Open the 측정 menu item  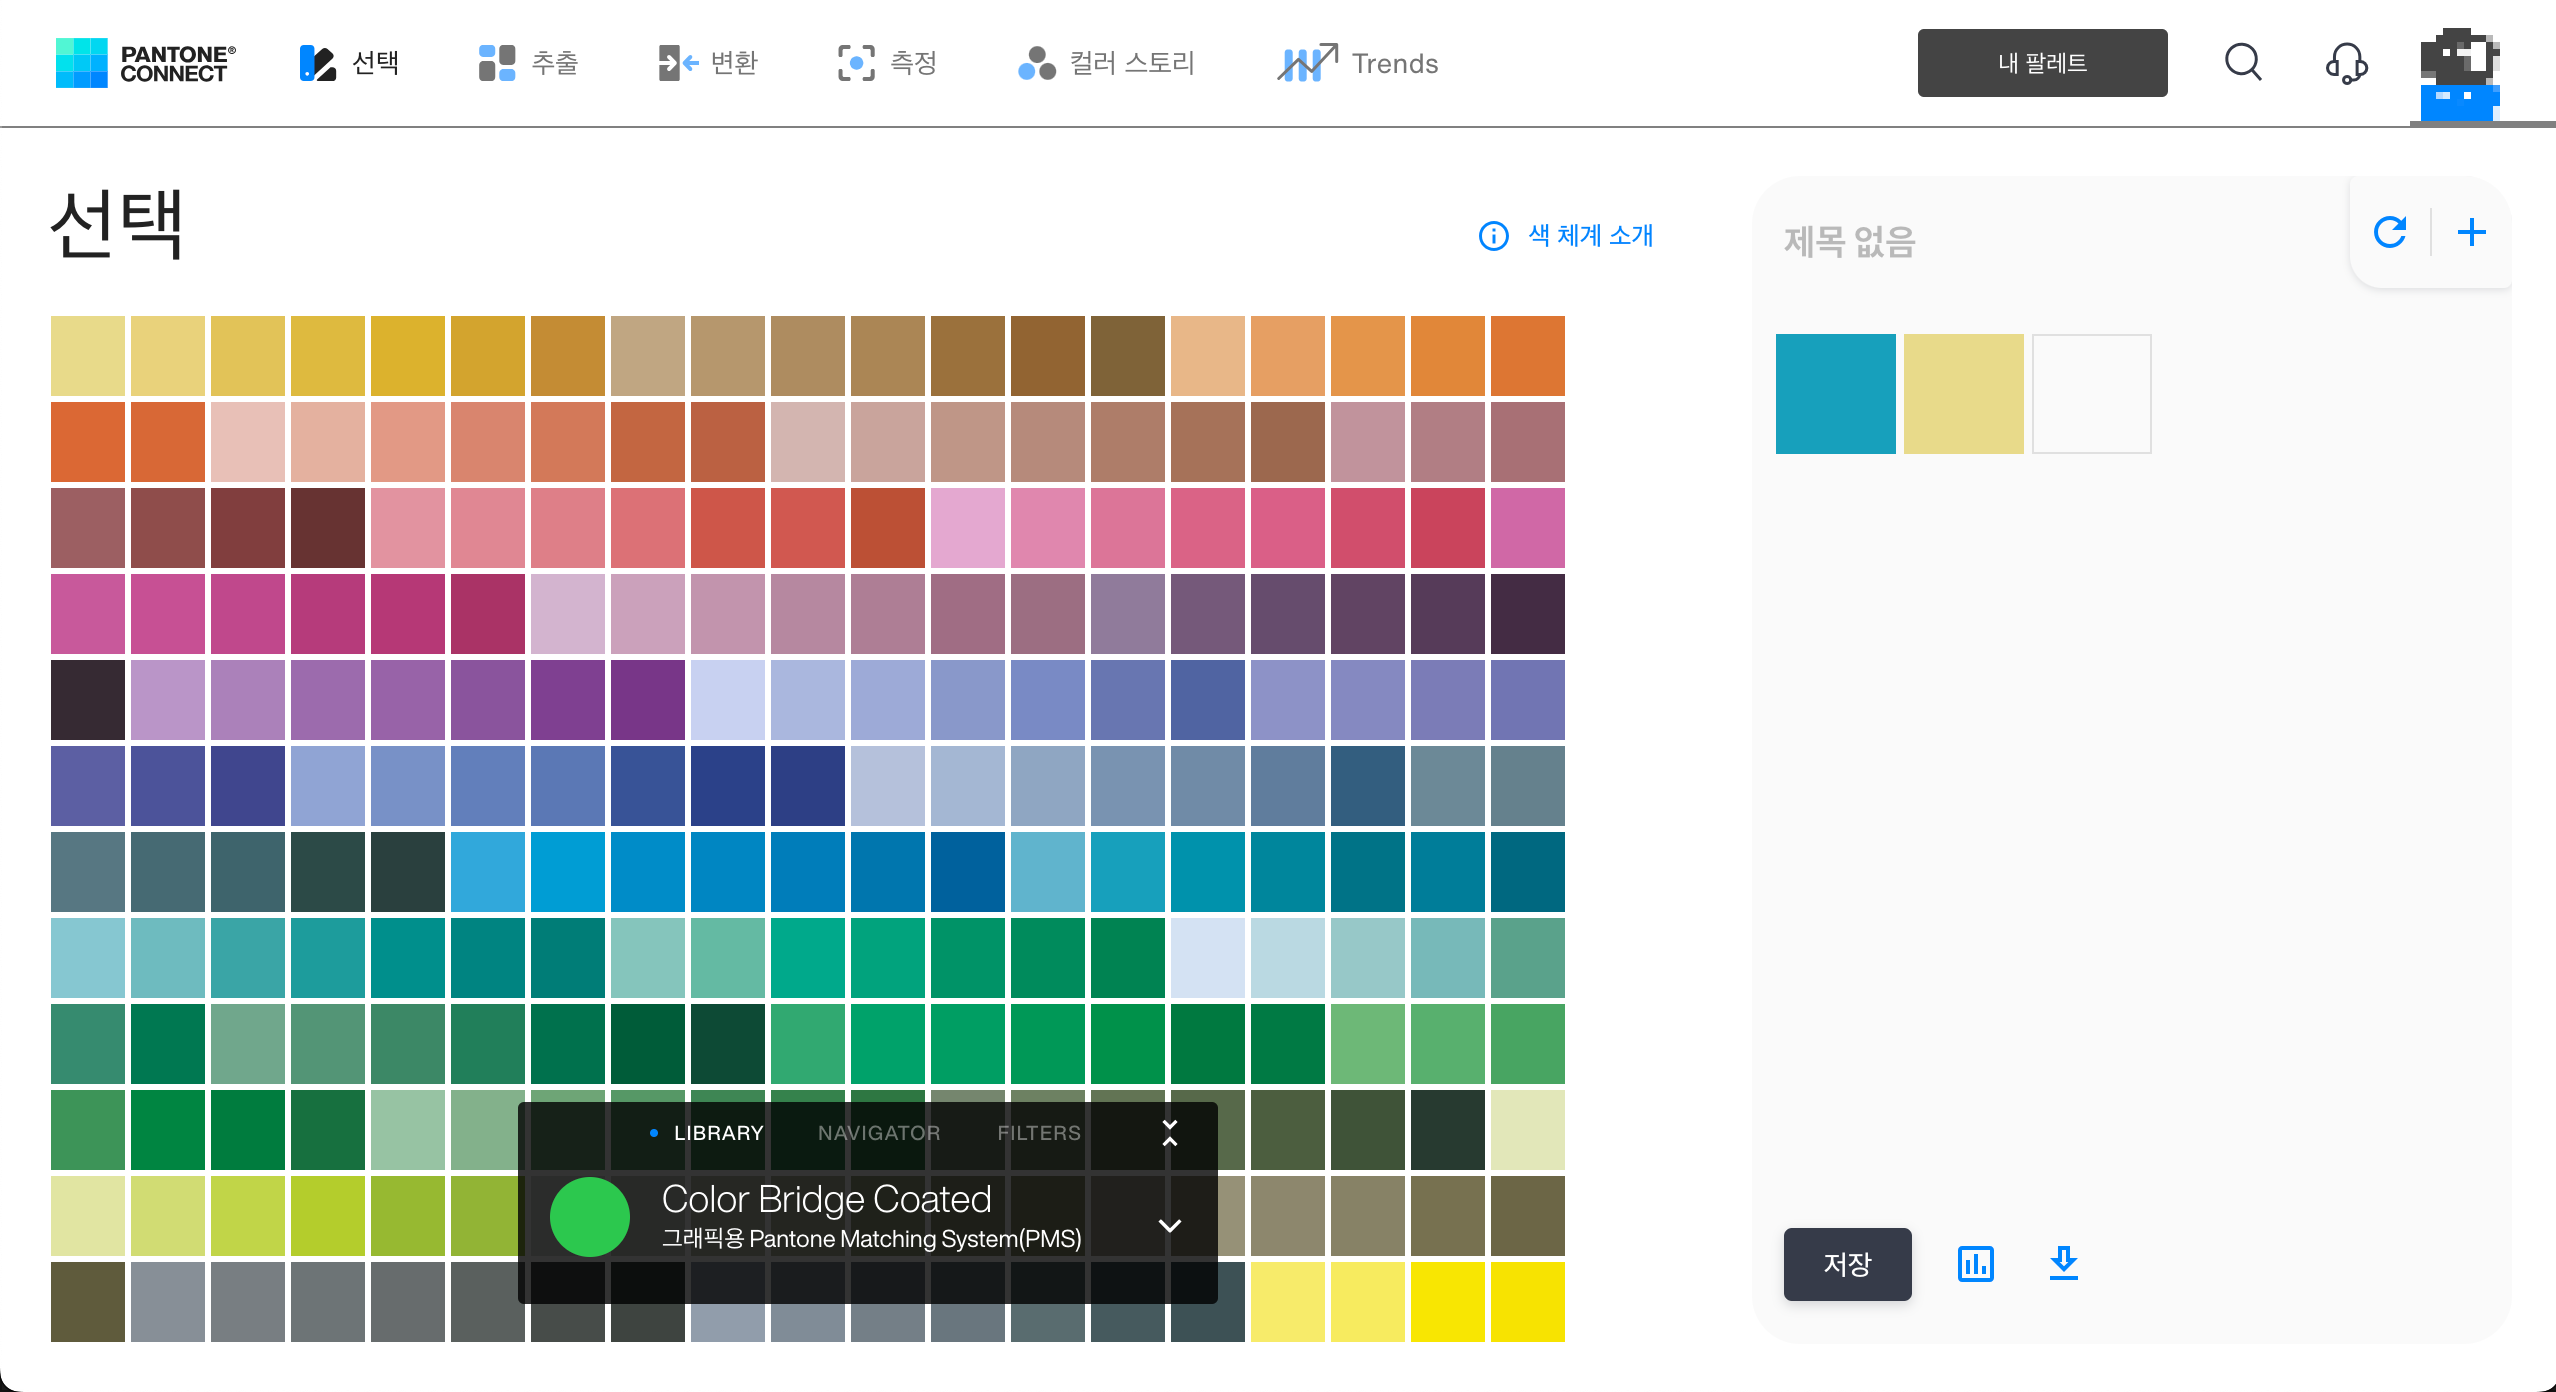click(887, 63)
